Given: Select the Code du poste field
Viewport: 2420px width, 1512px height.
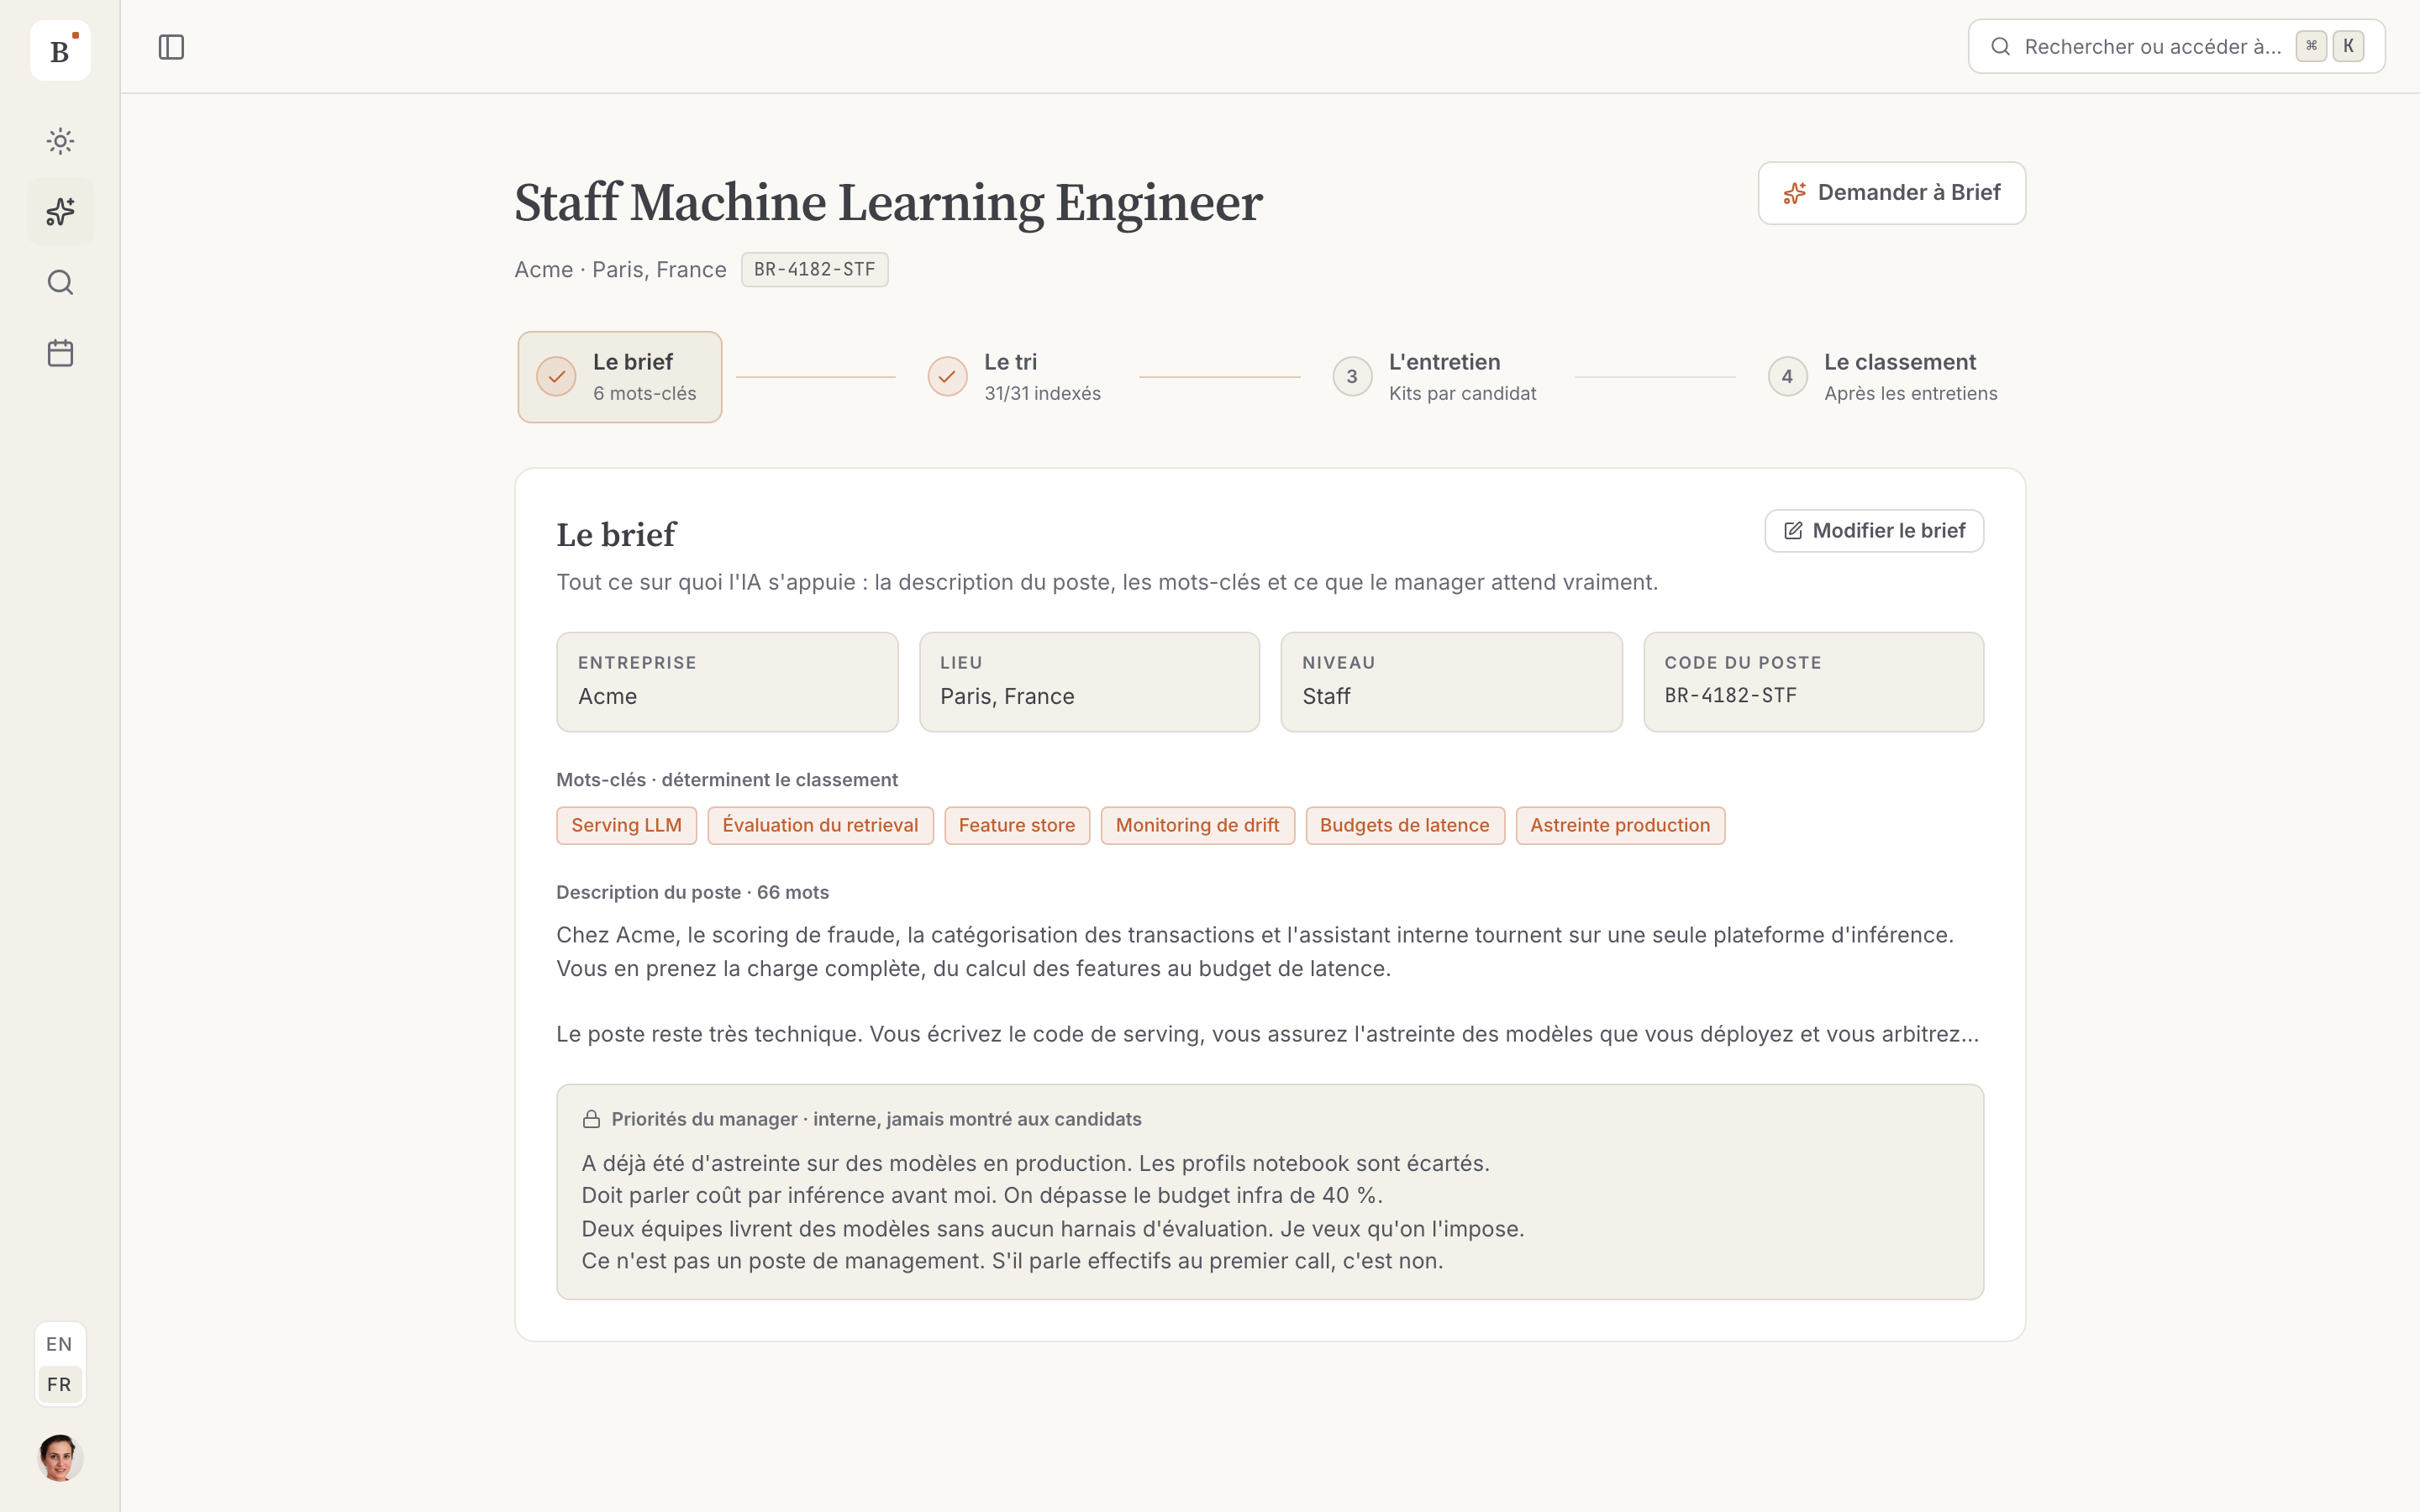Looking at the screenshot, I should tap(1813, 682).
